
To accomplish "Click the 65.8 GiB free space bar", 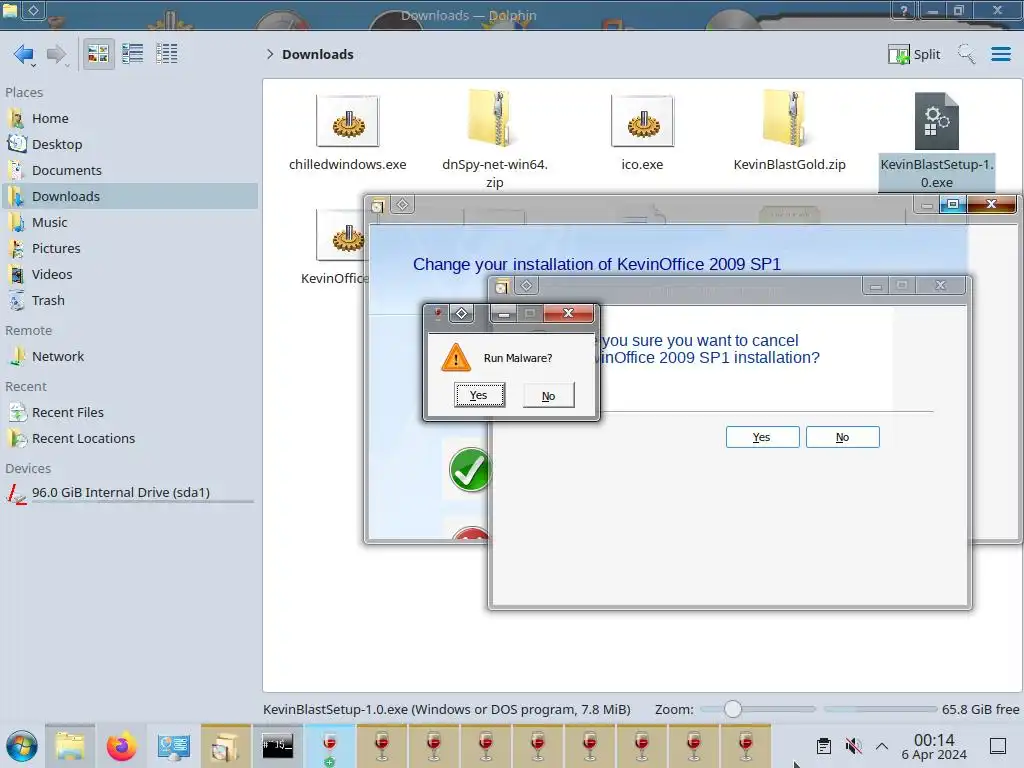I will point(880,709).
